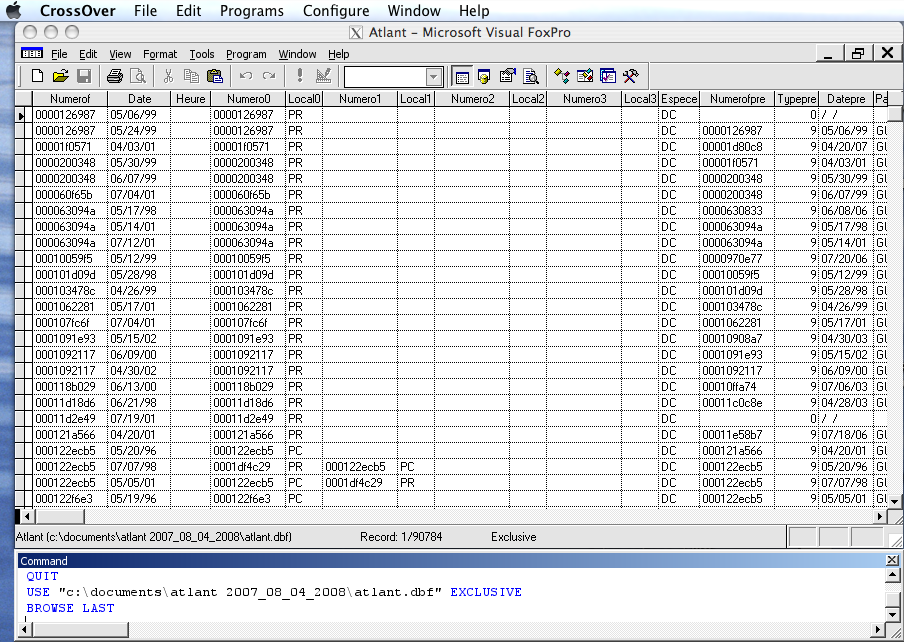Click the Save floppy disk icon
904x642 pixels.
coord(84,76)
